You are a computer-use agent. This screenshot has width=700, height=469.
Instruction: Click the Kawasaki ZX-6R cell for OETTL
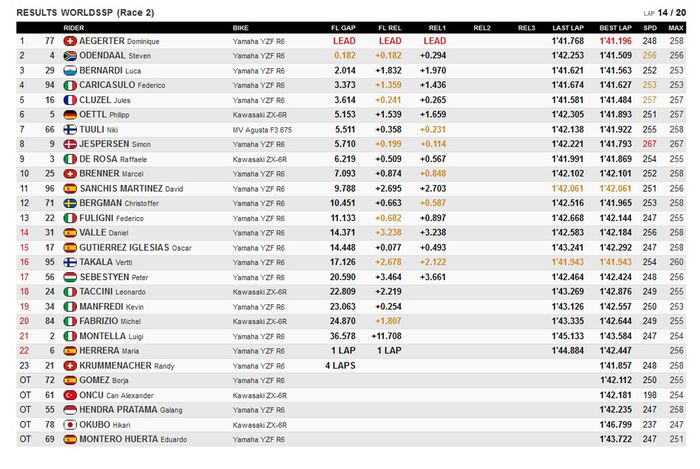coord(259,115)
